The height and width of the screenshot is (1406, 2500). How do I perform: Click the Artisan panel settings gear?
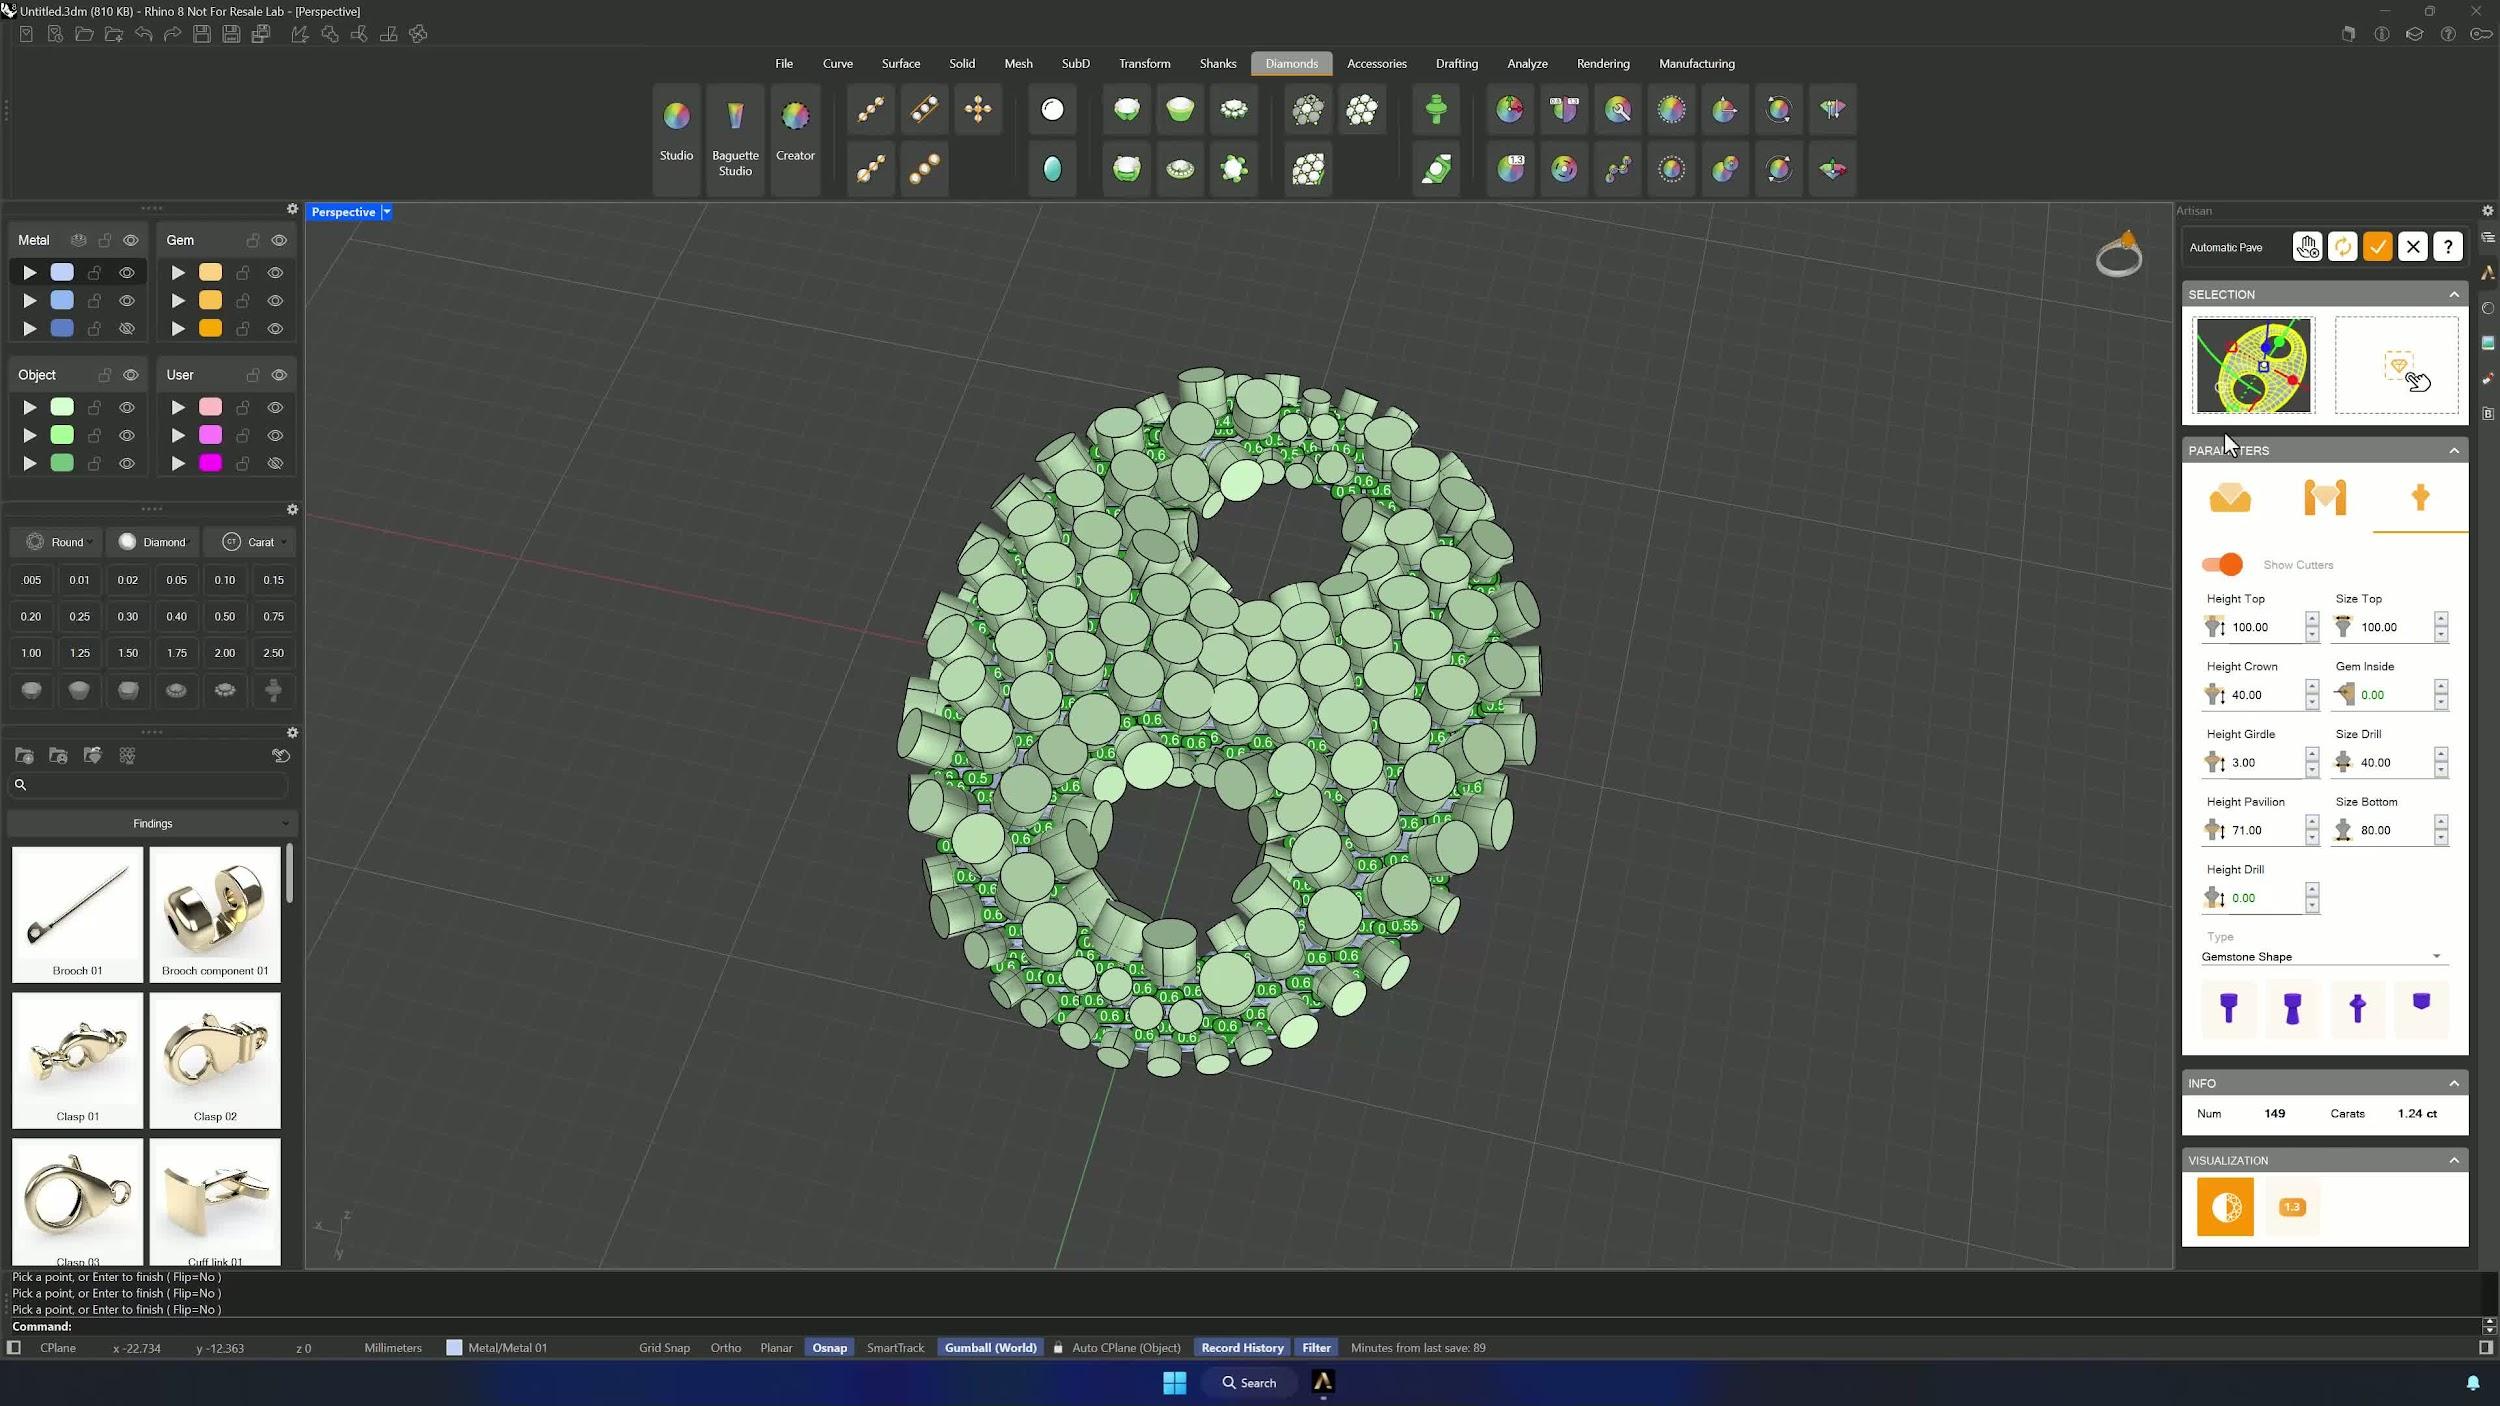(x=2487, y=211)
